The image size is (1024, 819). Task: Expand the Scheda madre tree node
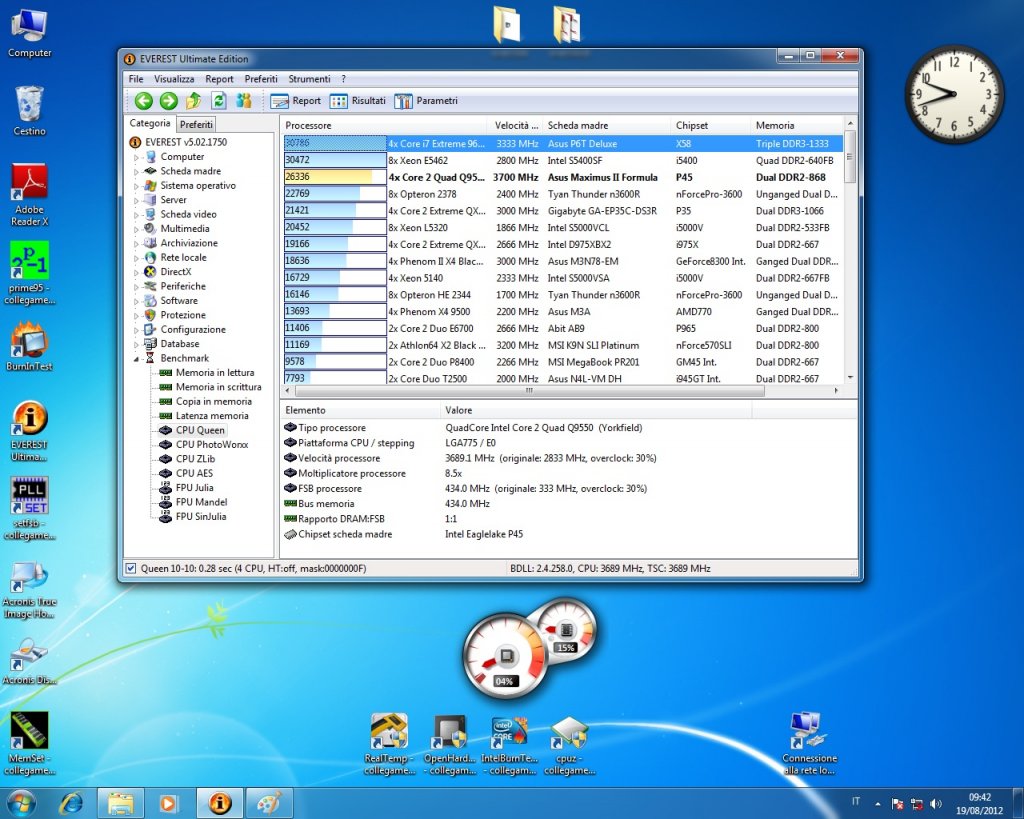[136, 171]
